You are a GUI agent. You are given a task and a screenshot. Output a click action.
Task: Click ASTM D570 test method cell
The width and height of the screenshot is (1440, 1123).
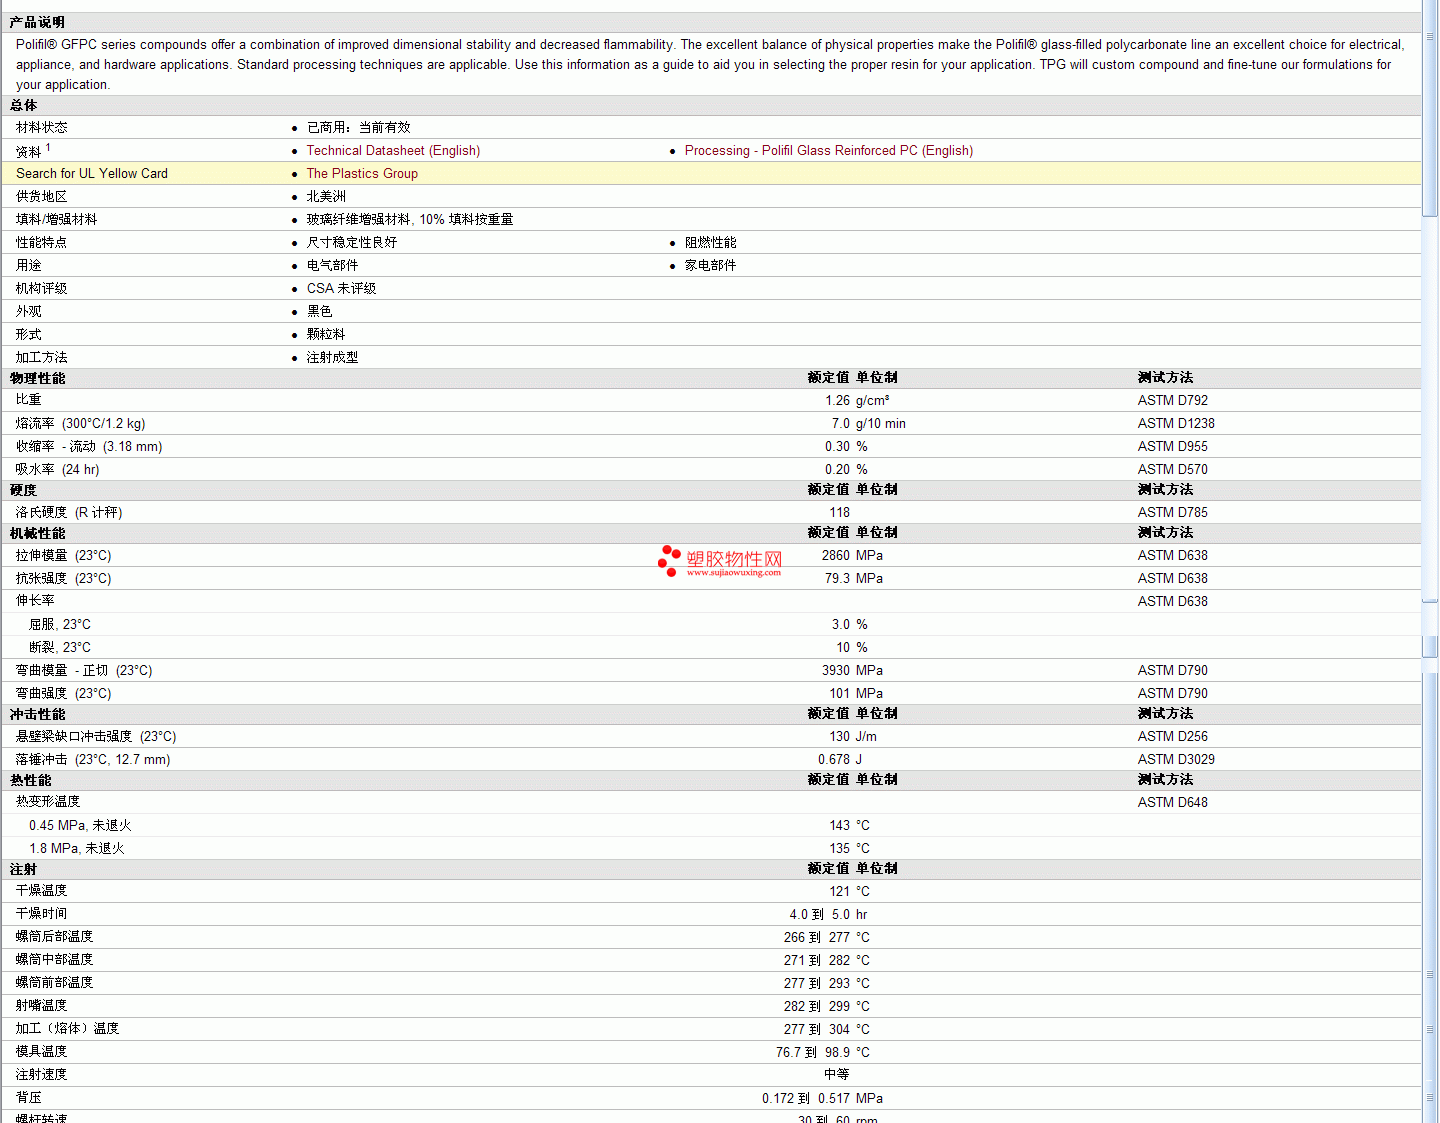(x=1172, y=469)
